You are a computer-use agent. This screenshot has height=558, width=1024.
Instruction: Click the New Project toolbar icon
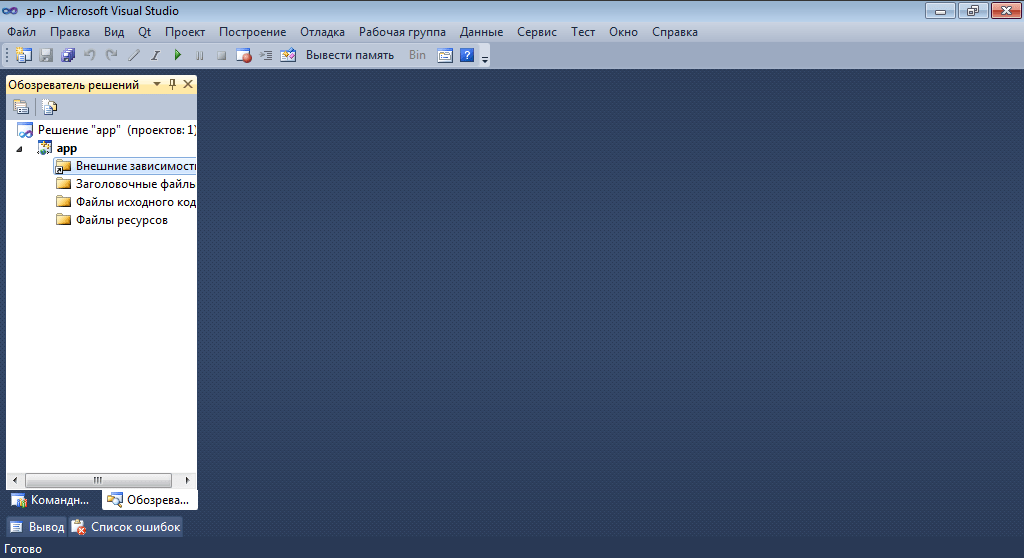[x=24, y=56]
